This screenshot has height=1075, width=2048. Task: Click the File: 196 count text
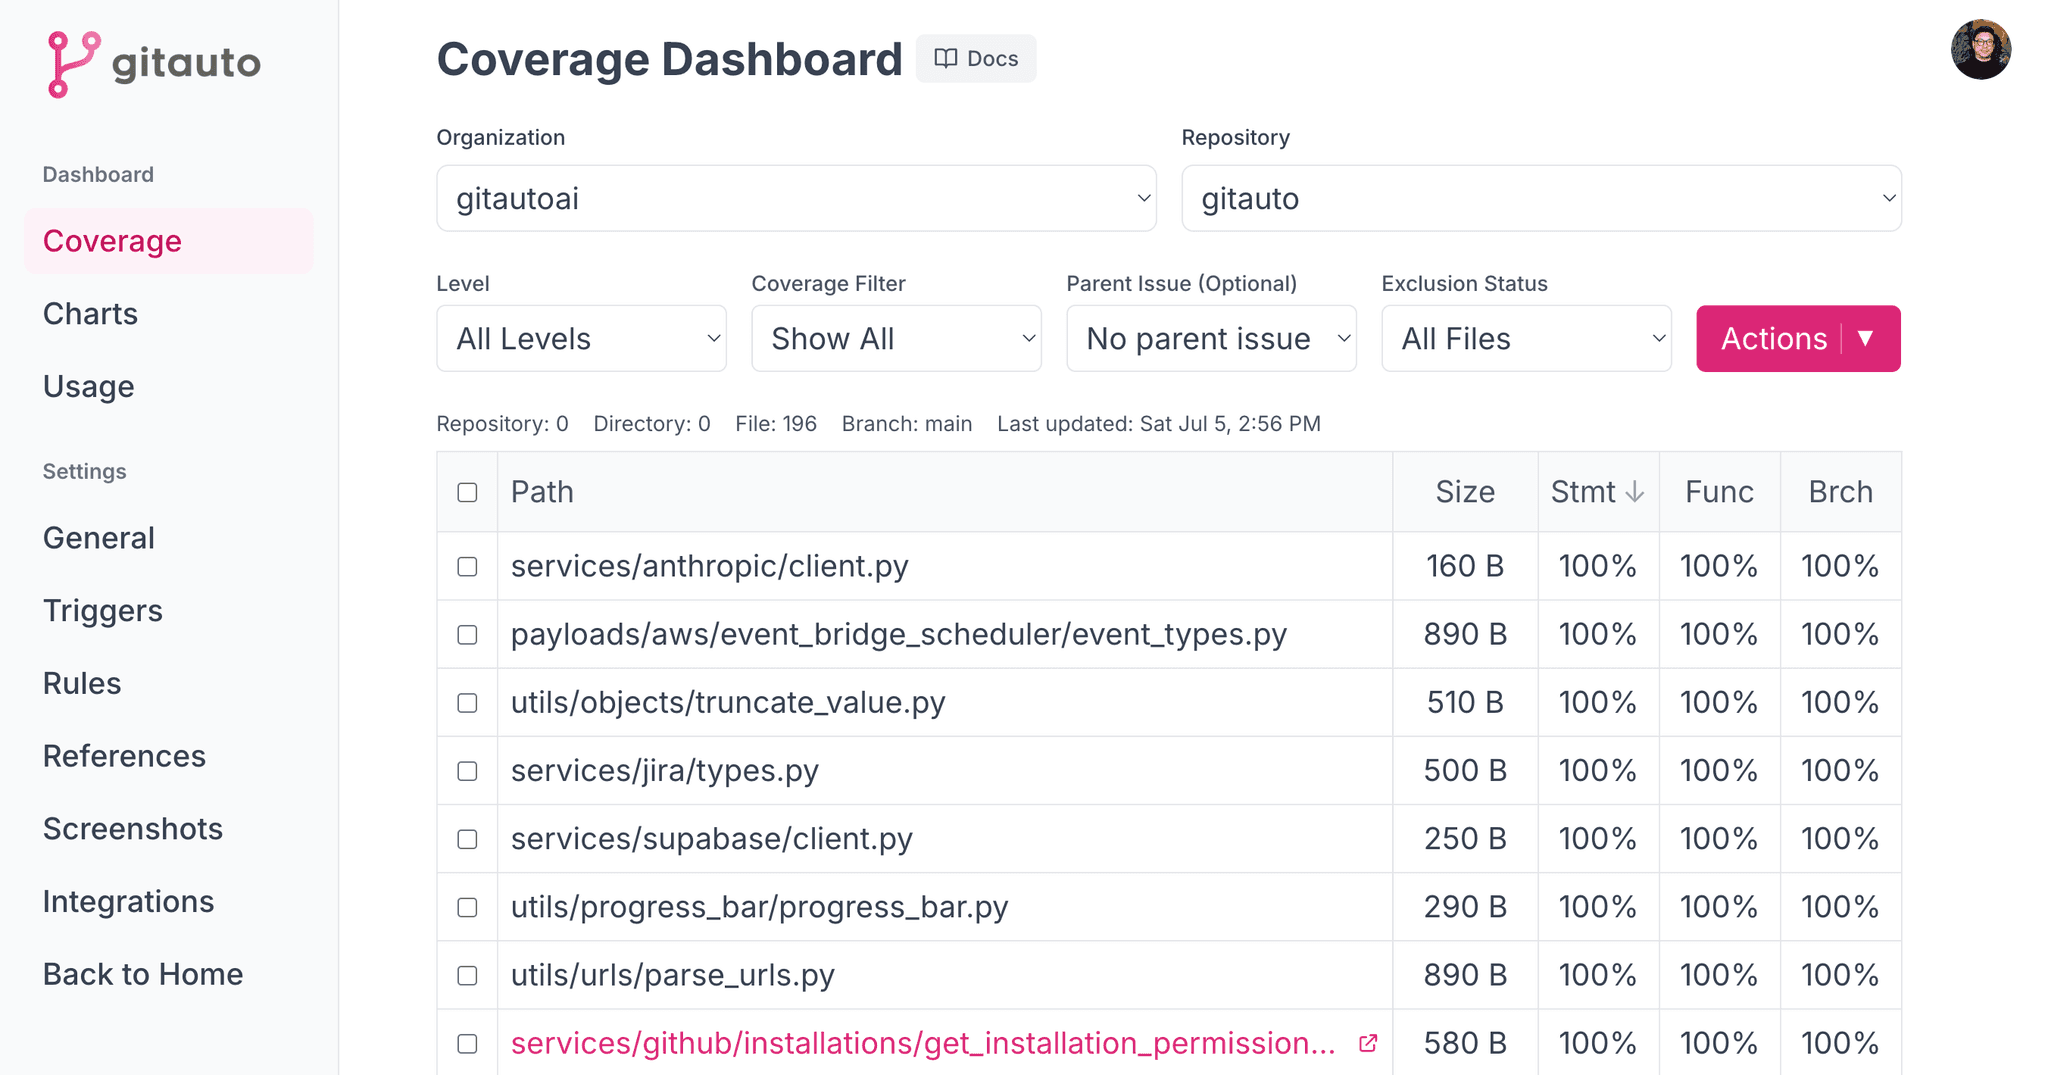click(x=776, y=424)
